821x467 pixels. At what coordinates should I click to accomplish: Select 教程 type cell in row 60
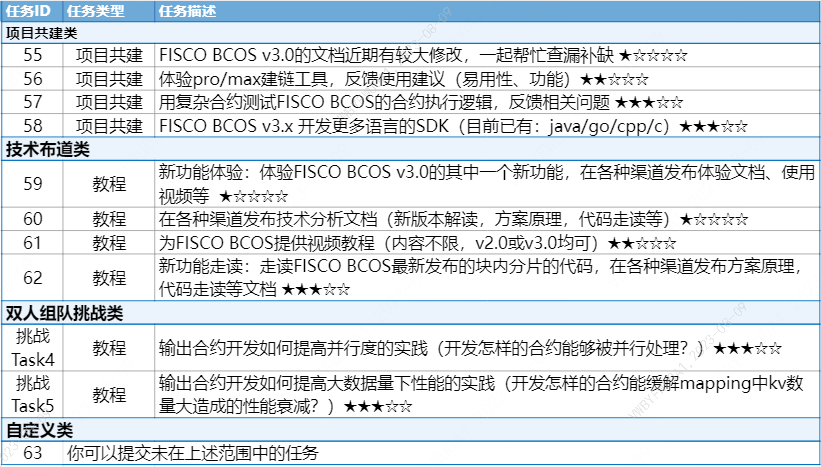click(109, 219)
